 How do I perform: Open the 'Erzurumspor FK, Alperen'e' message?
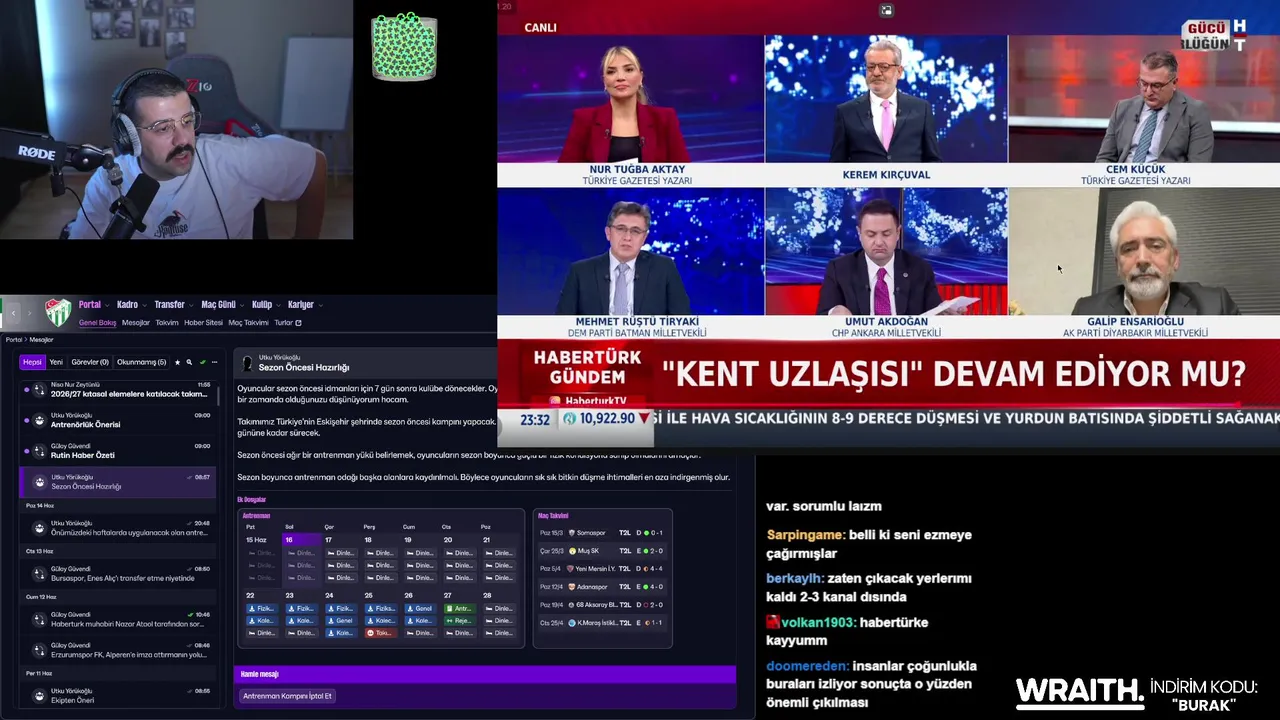tap(118, 650)
